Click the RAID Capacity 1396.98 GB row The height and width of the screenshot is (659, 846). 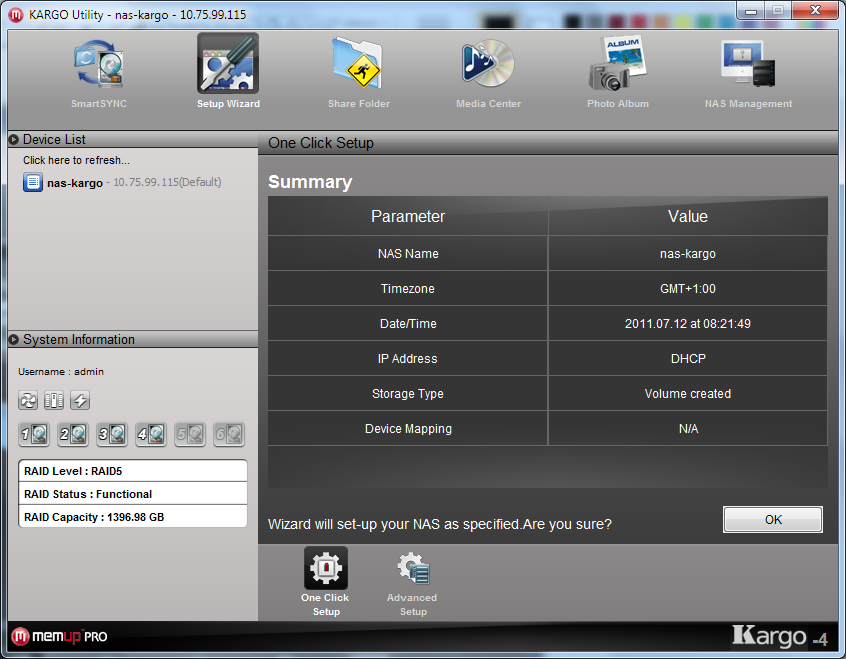(133, 517)
